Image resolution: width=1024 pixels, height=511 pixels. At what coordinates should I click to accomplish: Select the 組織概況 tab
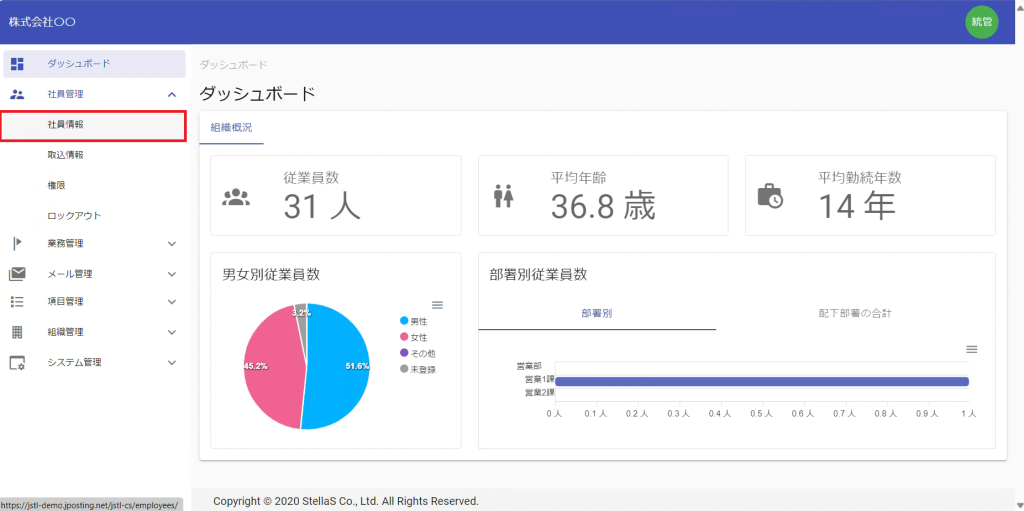pyautogui.click(x=231, y=128)
